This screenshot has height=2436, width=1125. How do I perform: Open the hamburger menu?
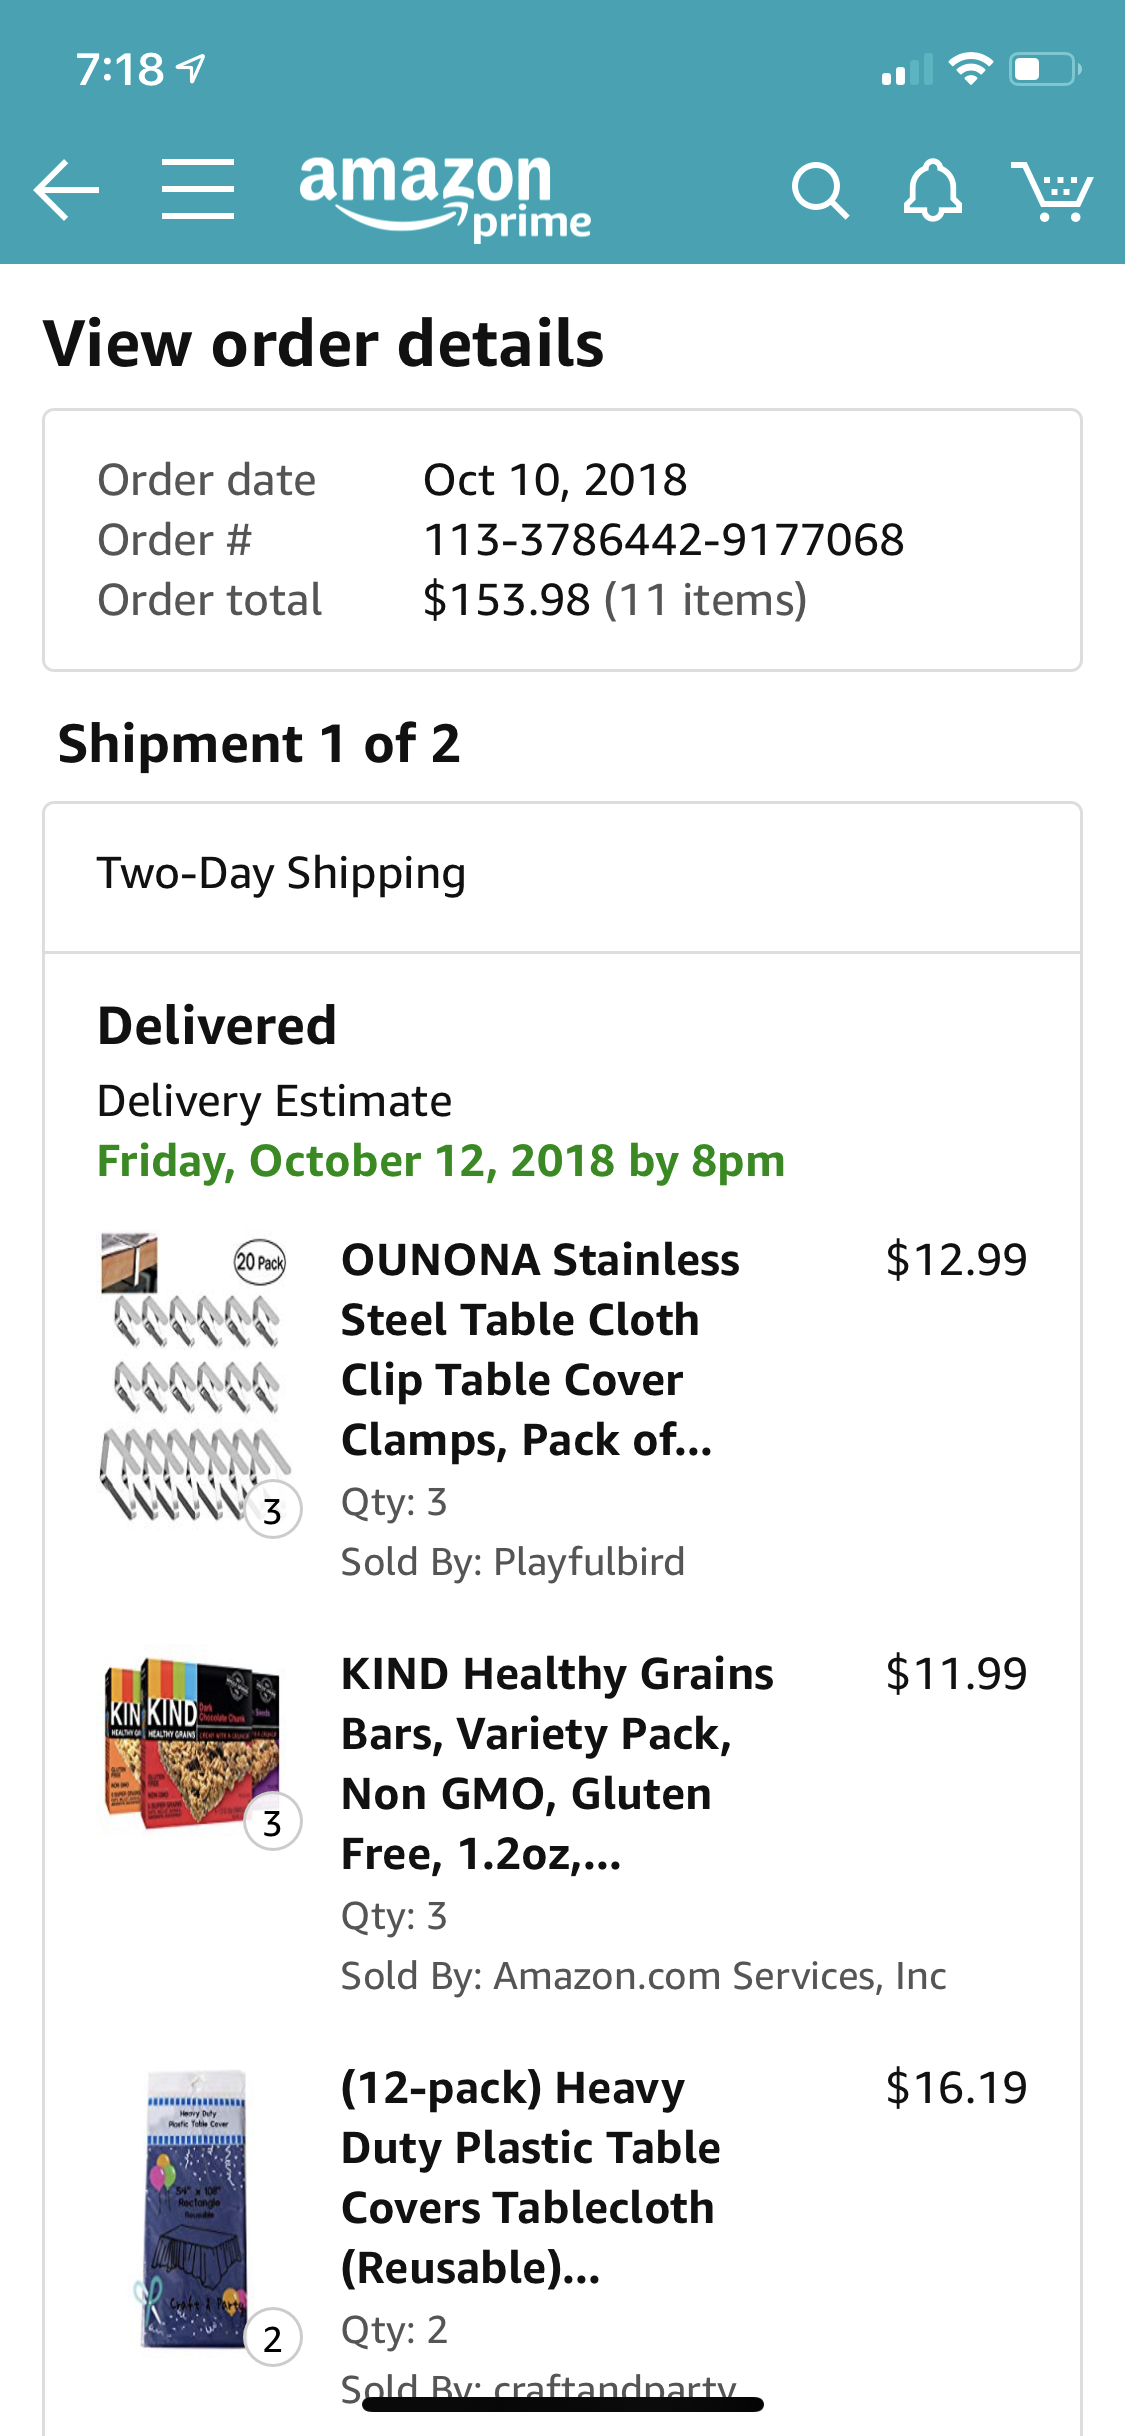[198, 189]
